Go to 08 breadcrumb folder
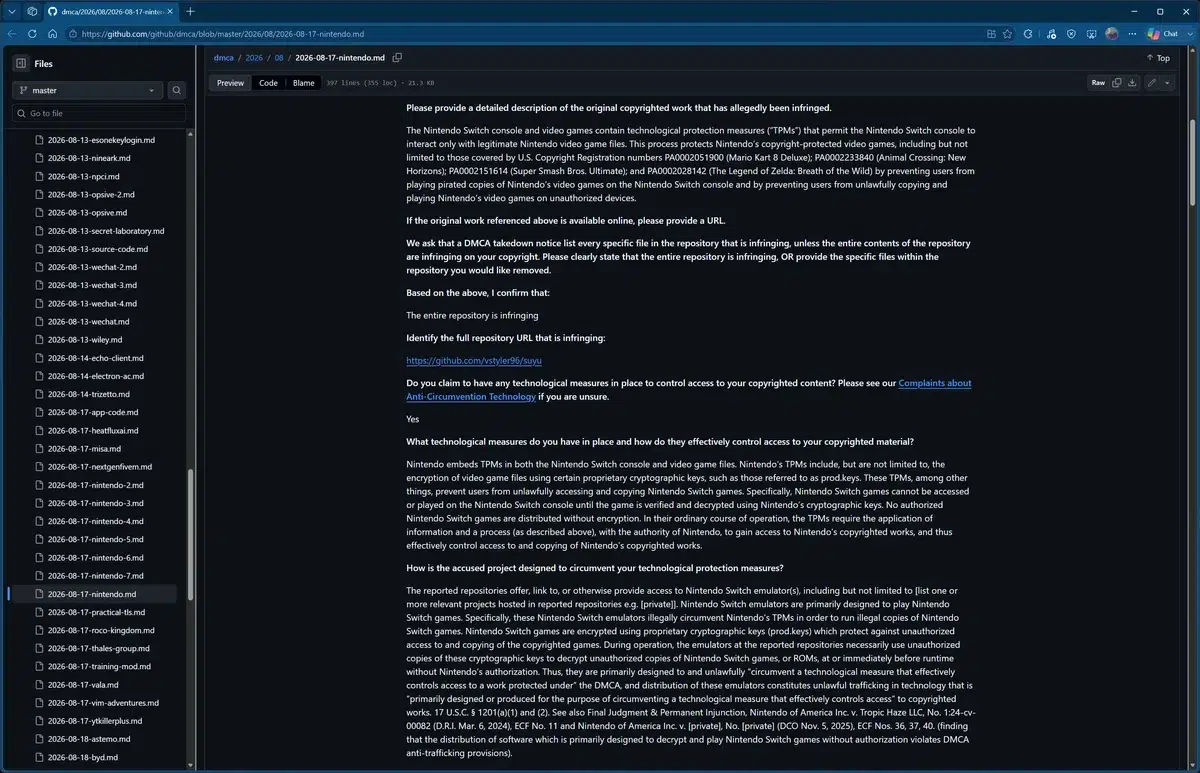This screenshot has height=773, width=1200. pyautogui.click(x=279, y=58)
